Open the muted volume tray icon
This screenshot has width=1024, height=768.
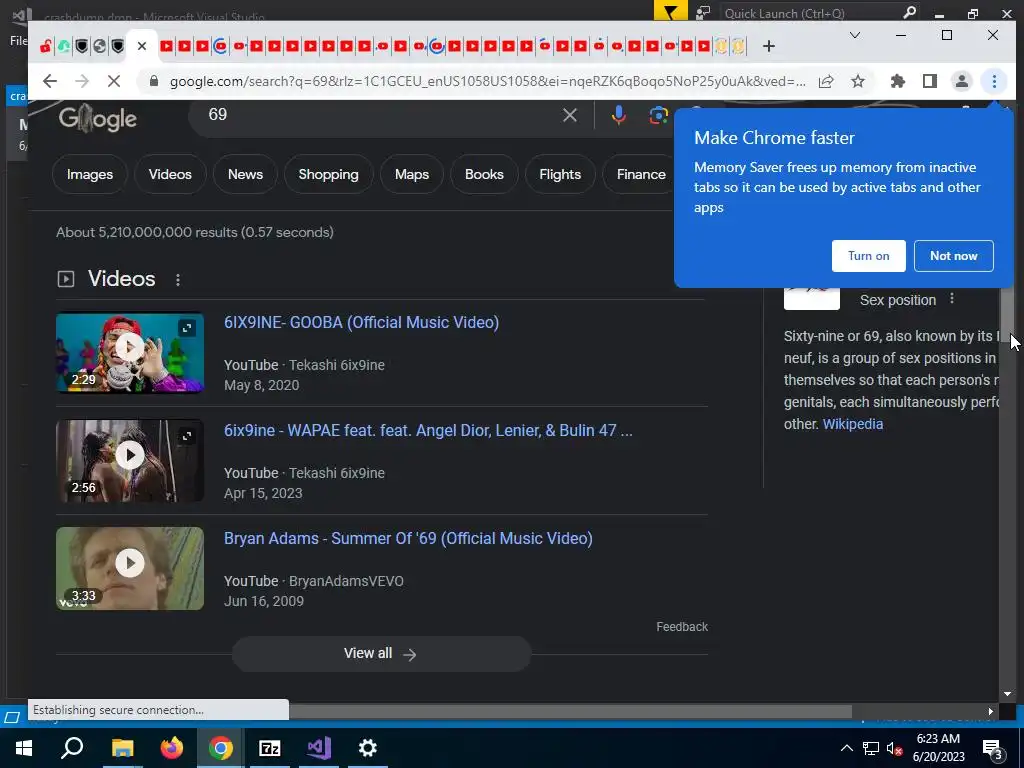pyautogui.click(x=894, y=748)
